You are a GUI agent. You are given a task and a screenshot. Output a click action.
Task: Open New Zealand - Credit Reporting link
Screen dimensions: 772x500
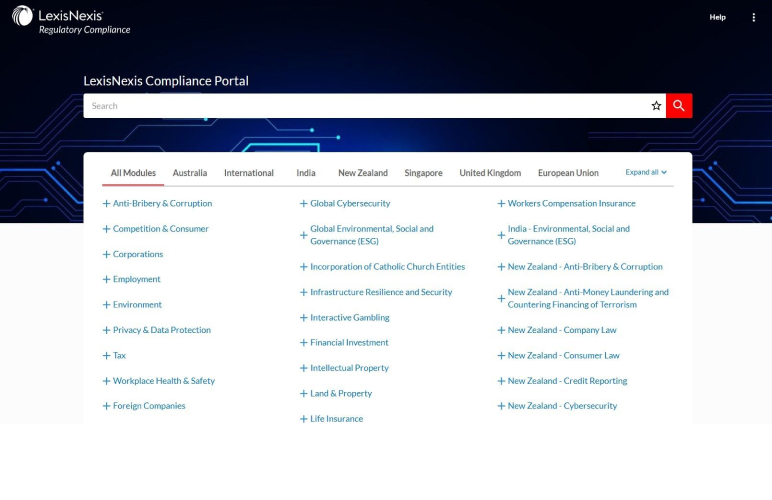(567, 380)
